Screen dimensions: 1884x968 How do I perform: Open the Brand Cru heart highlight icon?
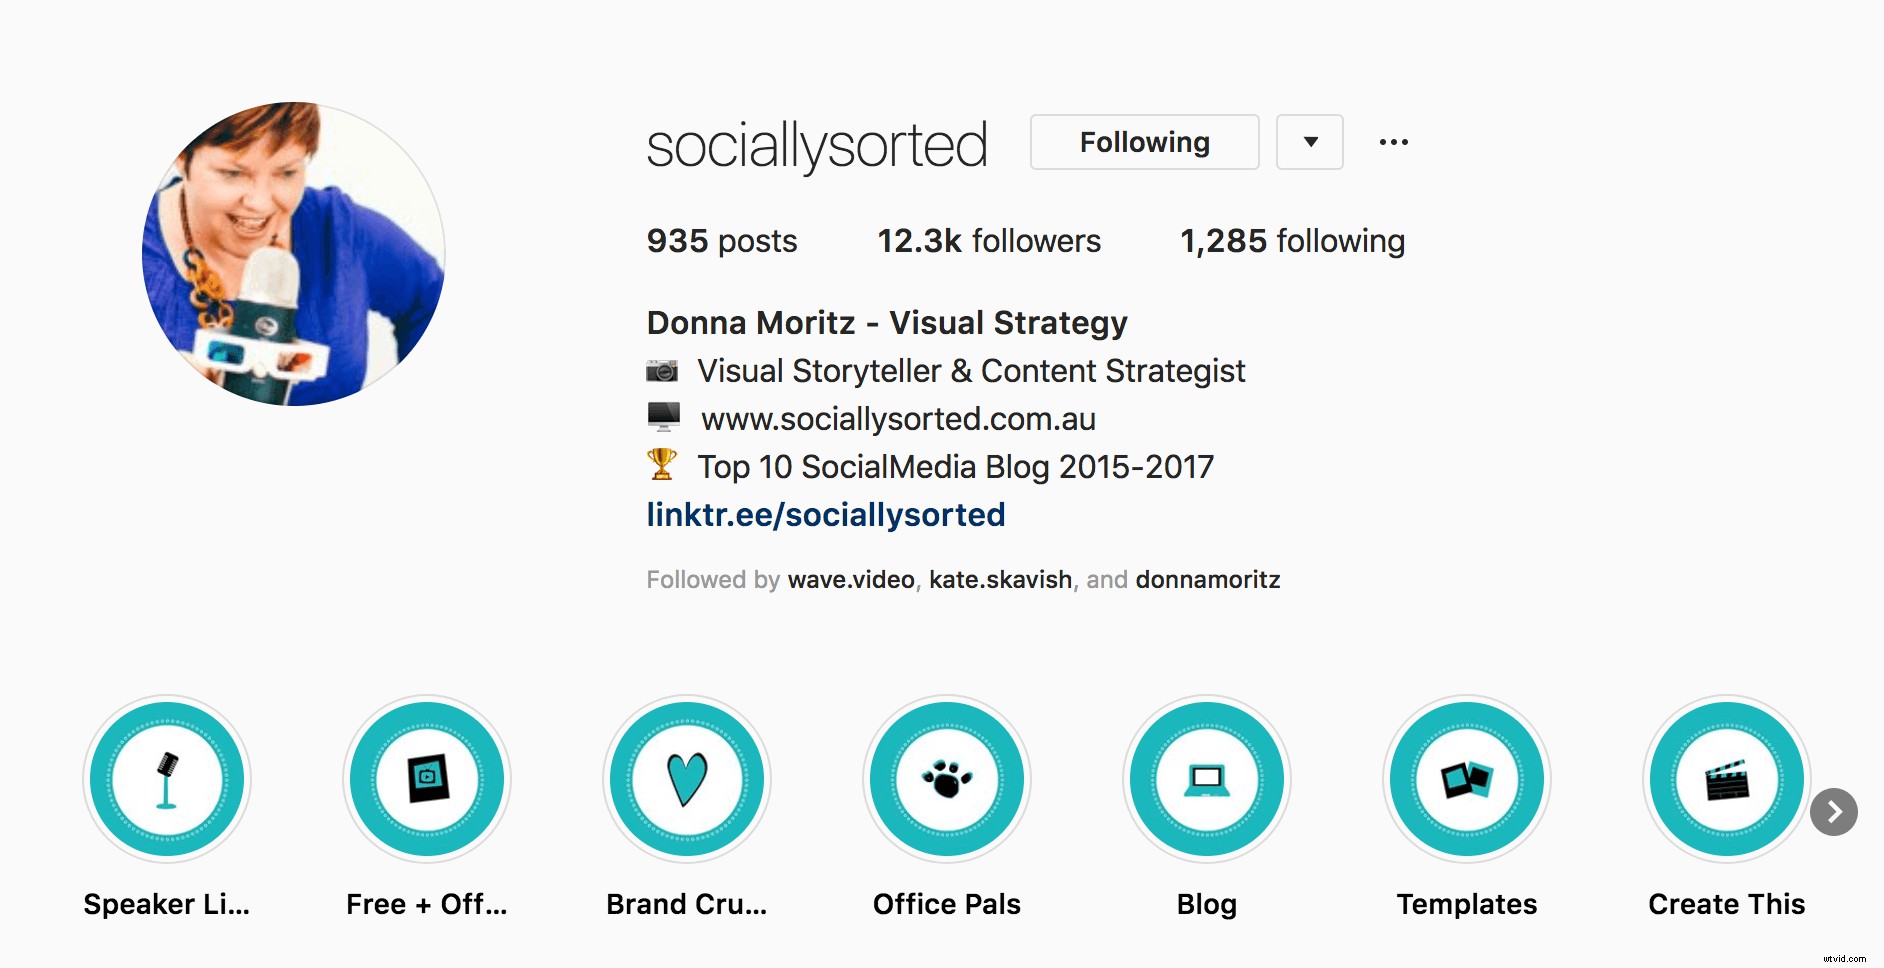tap(686, 780)
